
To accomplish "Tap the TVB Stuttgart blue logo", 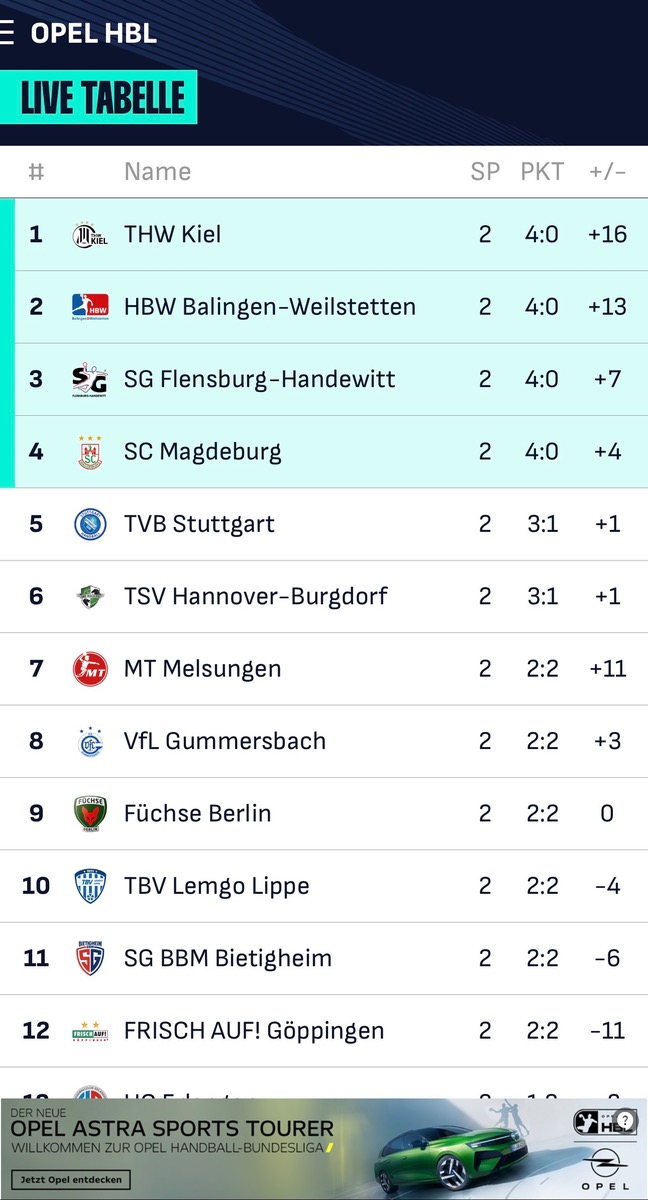I will (90, 524).
